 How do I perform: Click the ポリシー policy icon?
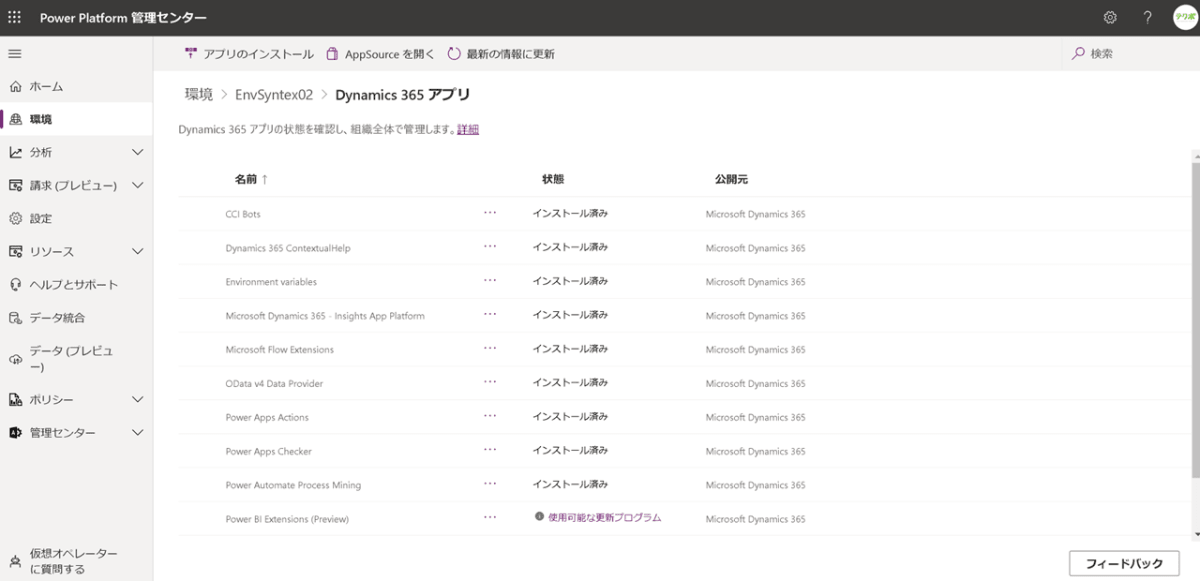pyautogui.click(x=15, y=399)
